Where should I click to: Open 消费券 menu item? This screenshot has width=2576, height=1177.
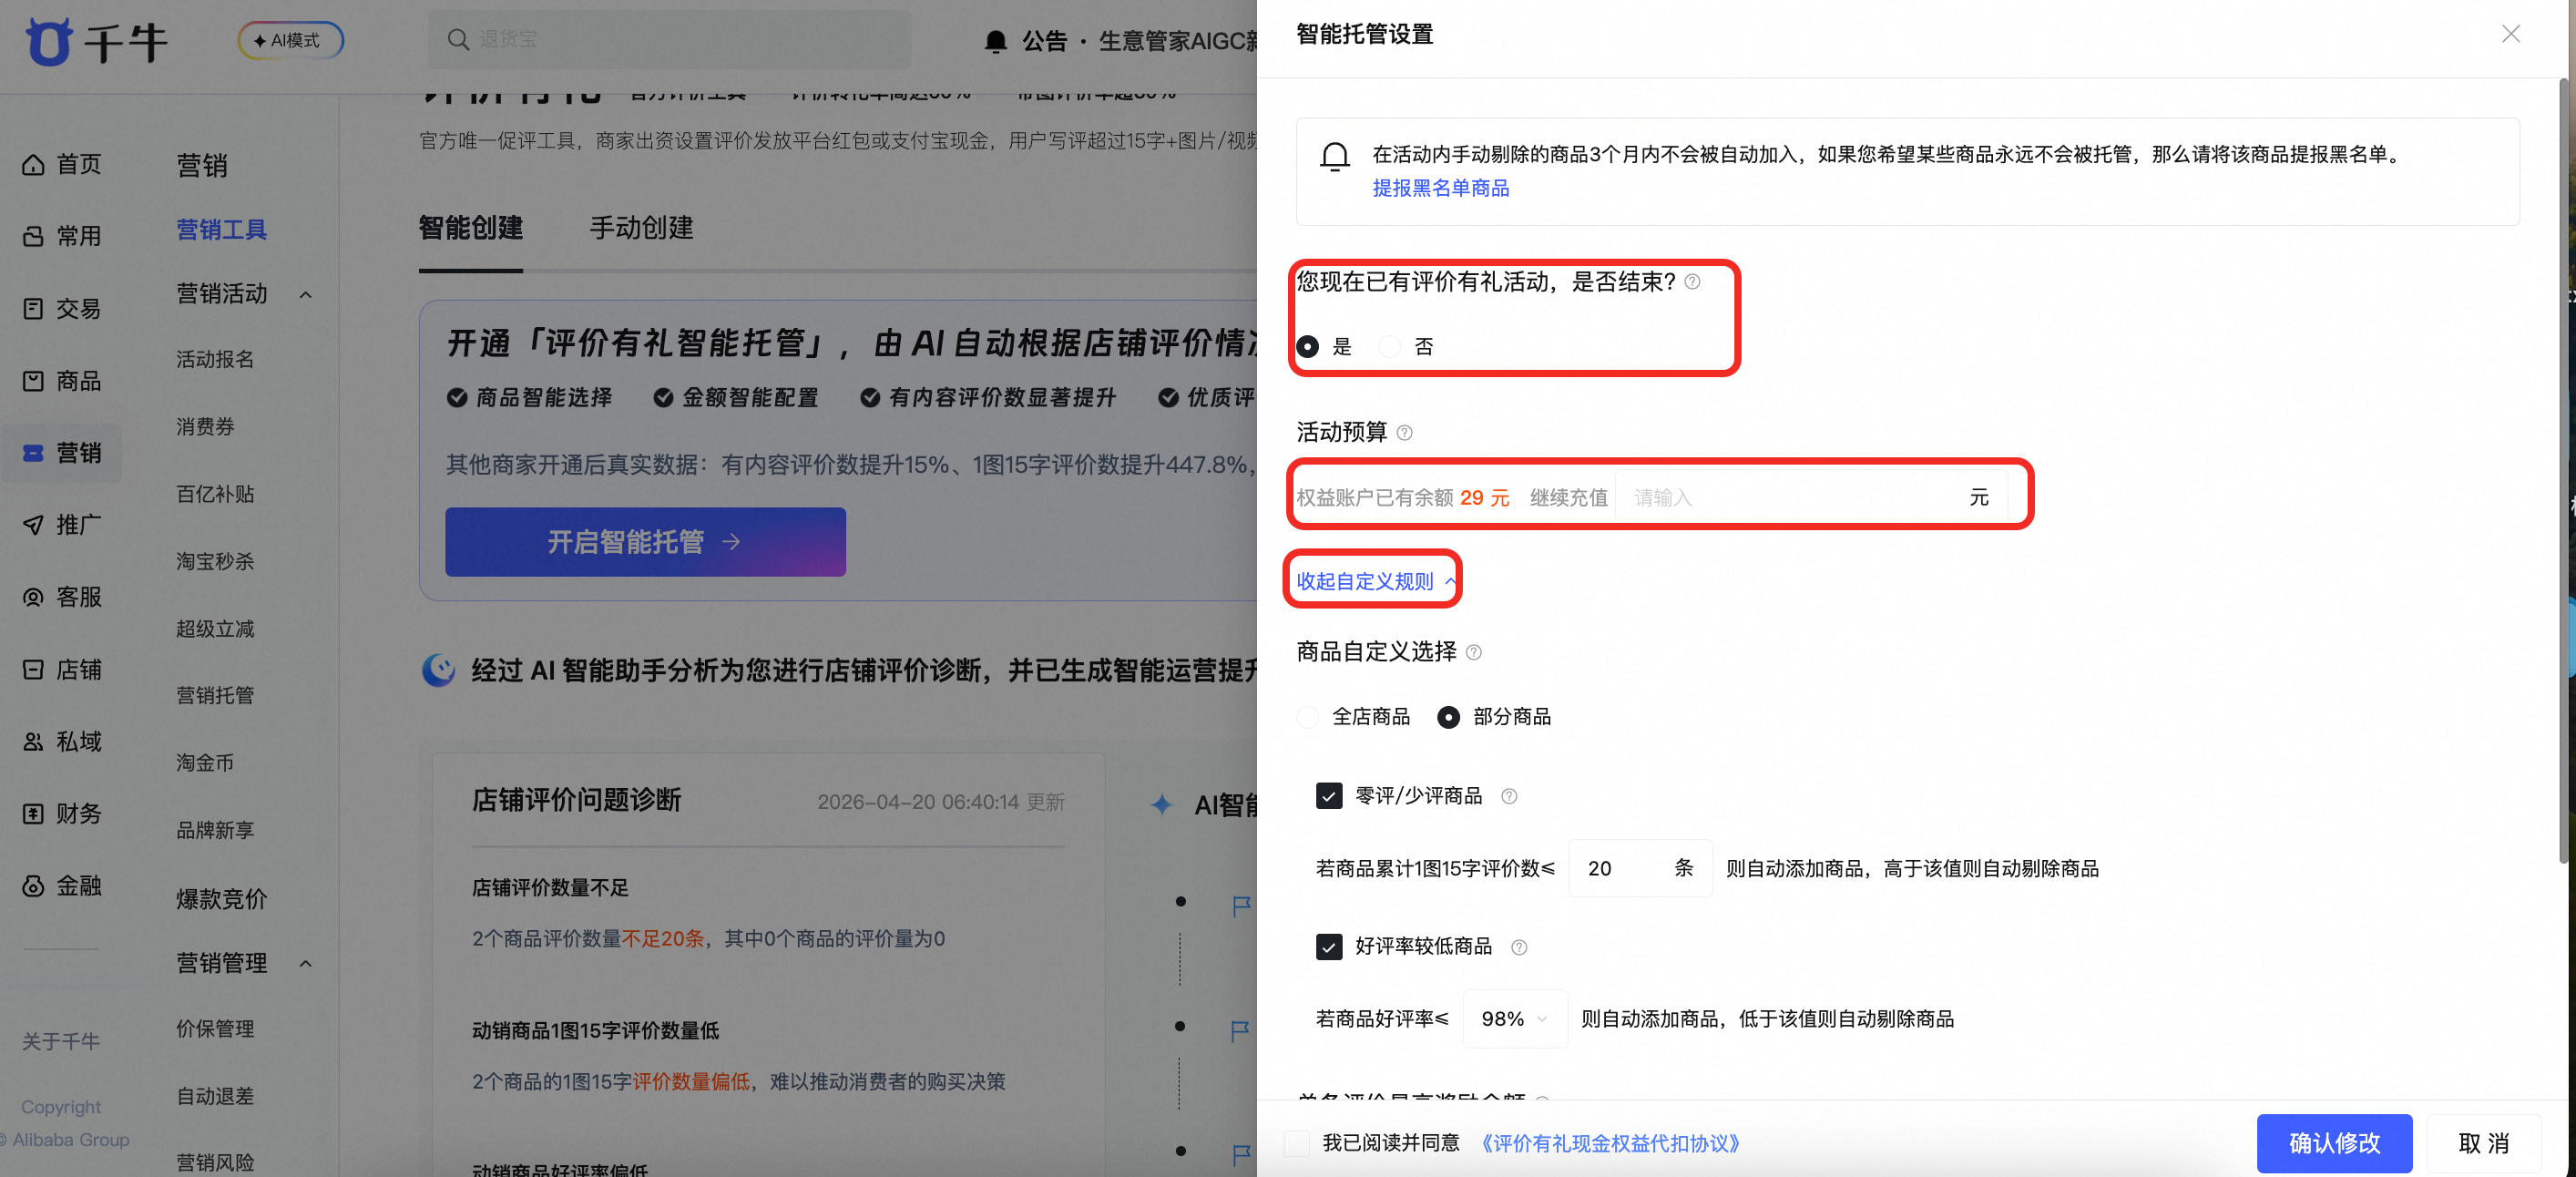coord(205,427)
